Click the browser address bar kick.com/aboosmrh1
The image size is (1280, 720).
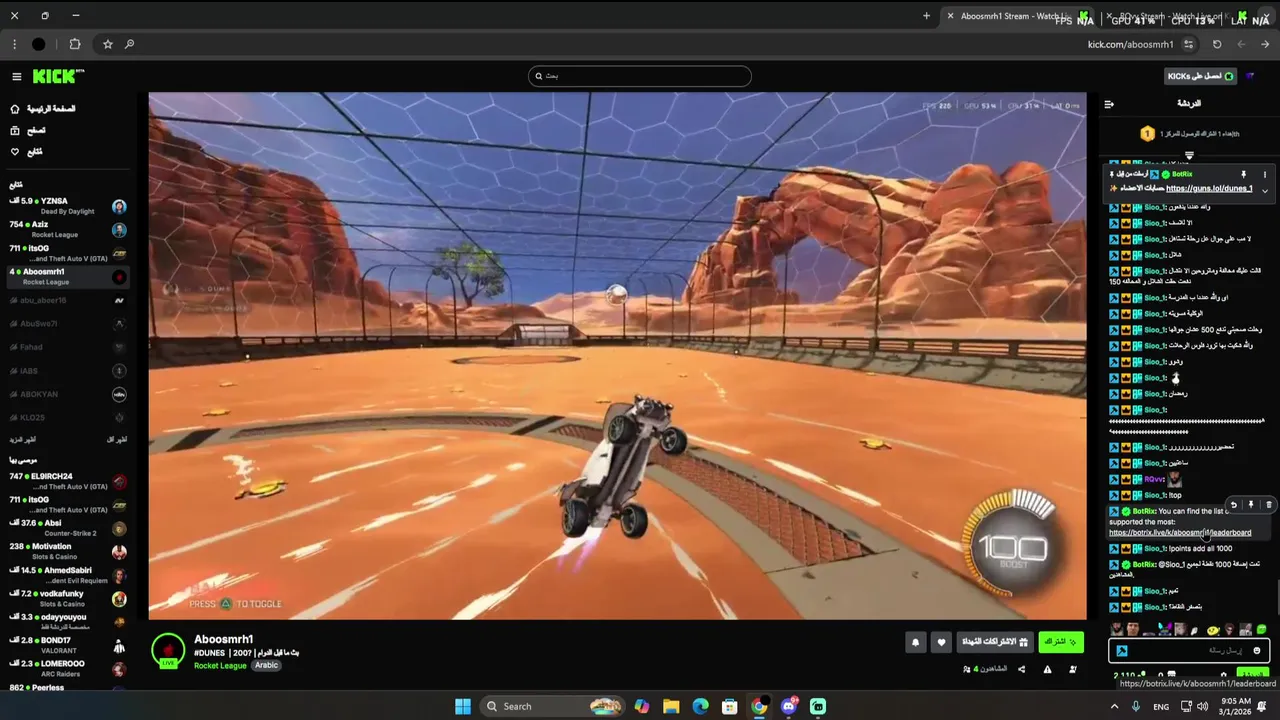(1130, 44)
